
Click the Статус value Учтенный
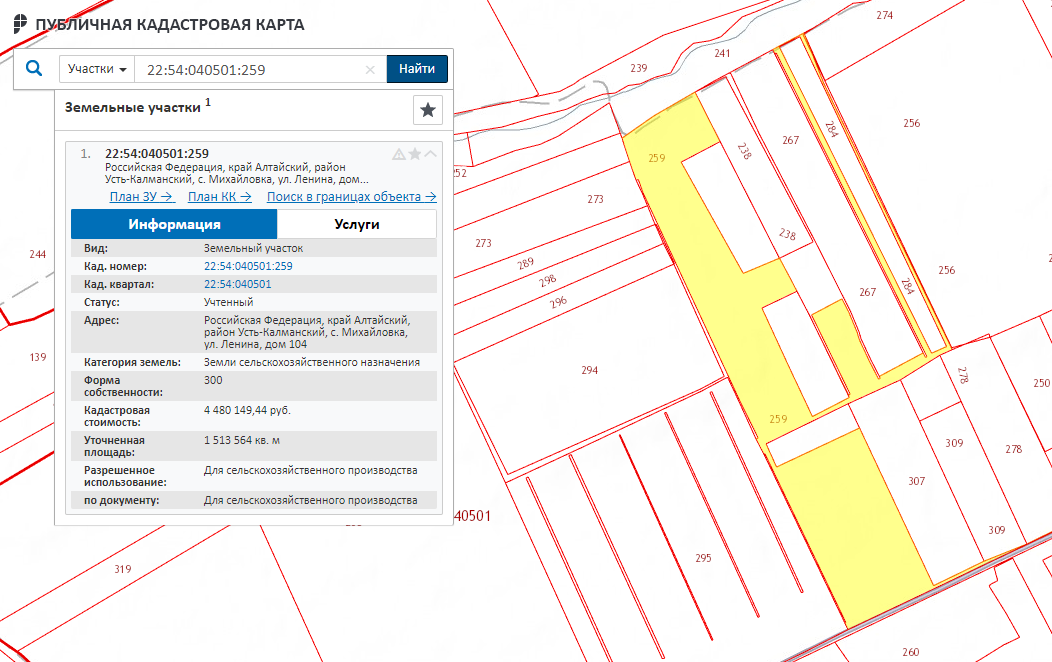click(x=229, y=302)
